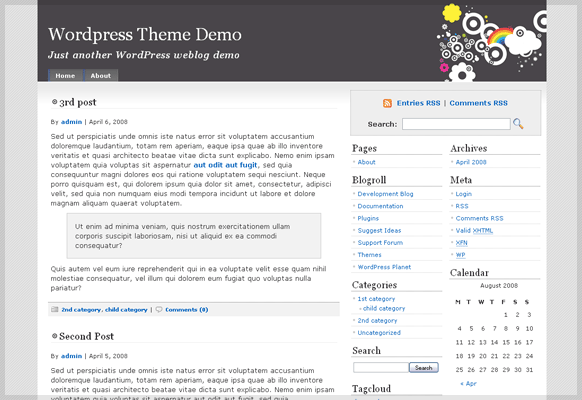Click the magnifying glass search icon
Image resolution: width=582 pixels, height=400 pixels.
pyautogui.click(x=518, y=124)
